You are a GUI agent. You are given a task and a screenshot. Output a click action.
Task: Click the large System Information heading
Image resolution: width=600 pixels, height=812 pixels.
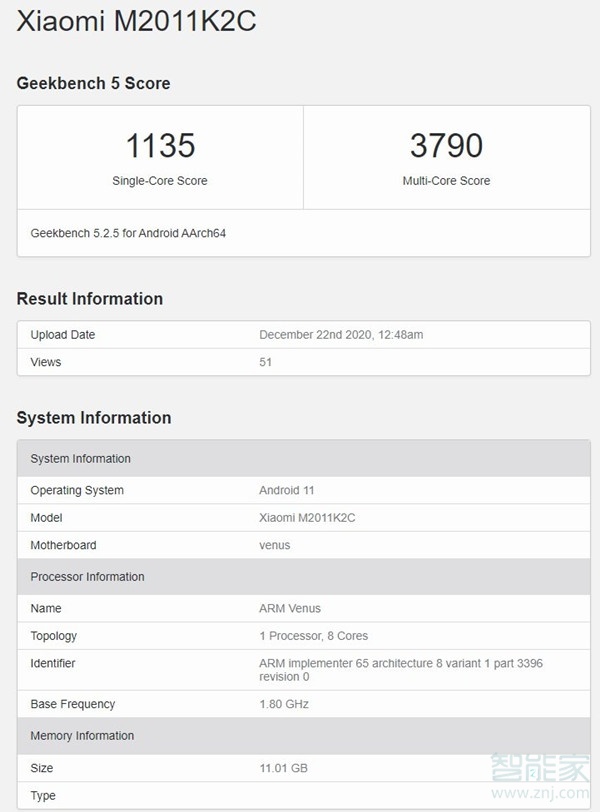coord(94,418)
